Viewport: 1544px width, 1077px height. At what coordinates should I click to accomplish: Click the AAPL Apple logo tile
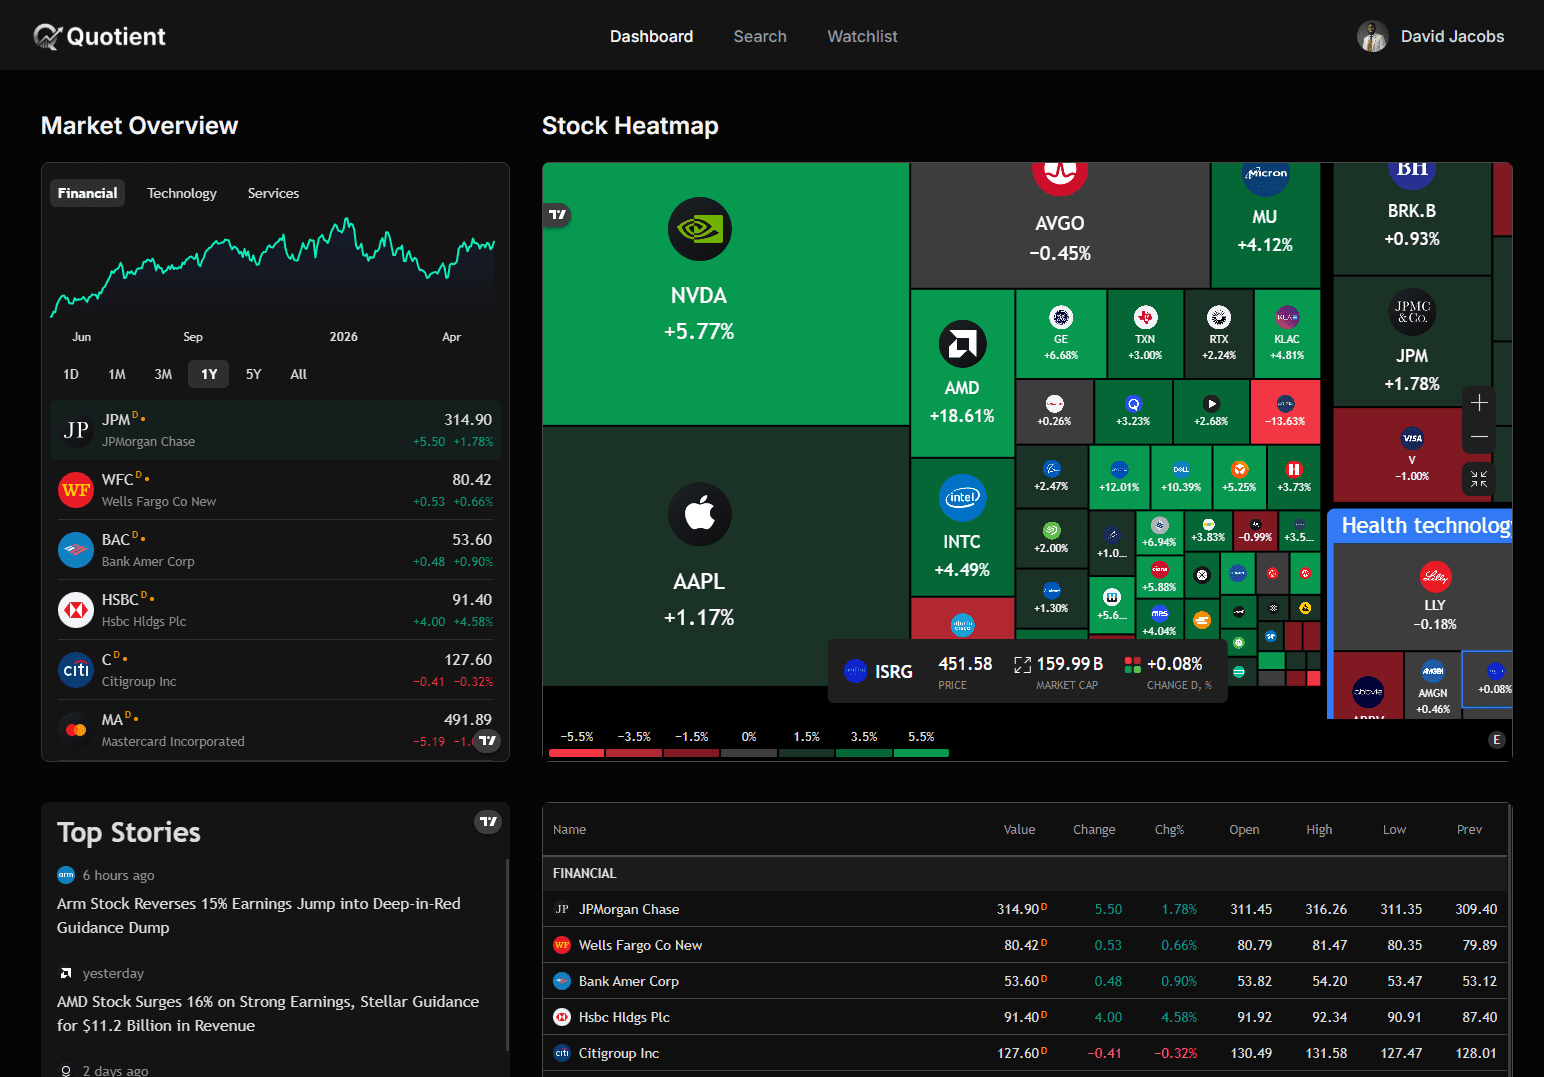[699, 514]
